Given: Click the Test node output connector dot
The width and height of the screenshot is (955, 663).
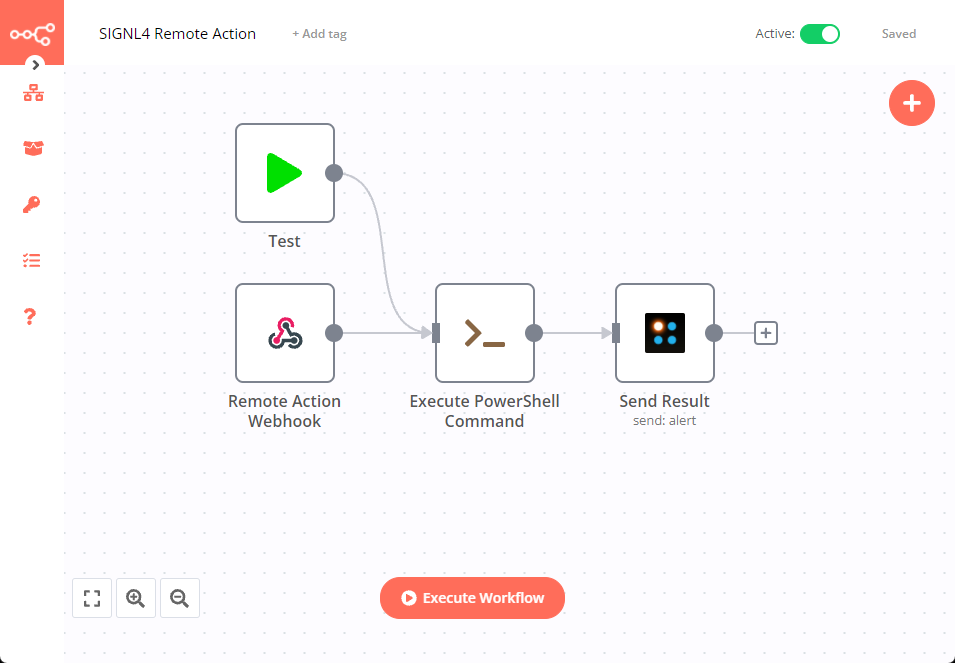Looking at the screenshot, I should 334,173.
